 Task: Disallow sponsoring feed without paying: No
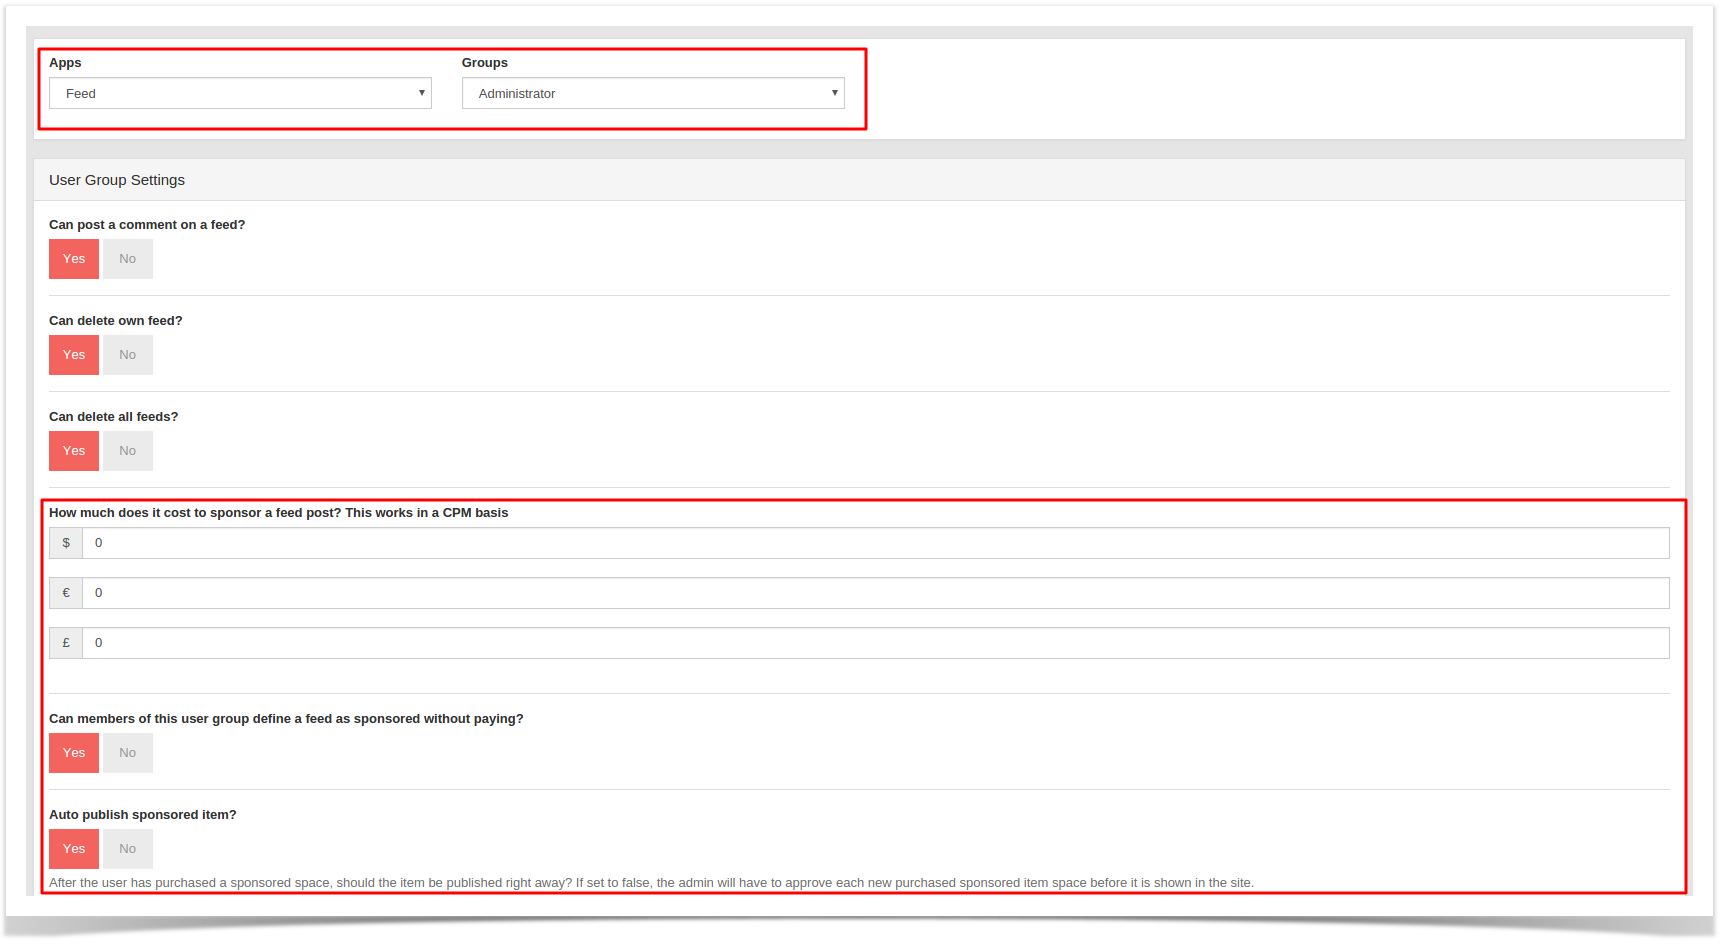point(128,753)
